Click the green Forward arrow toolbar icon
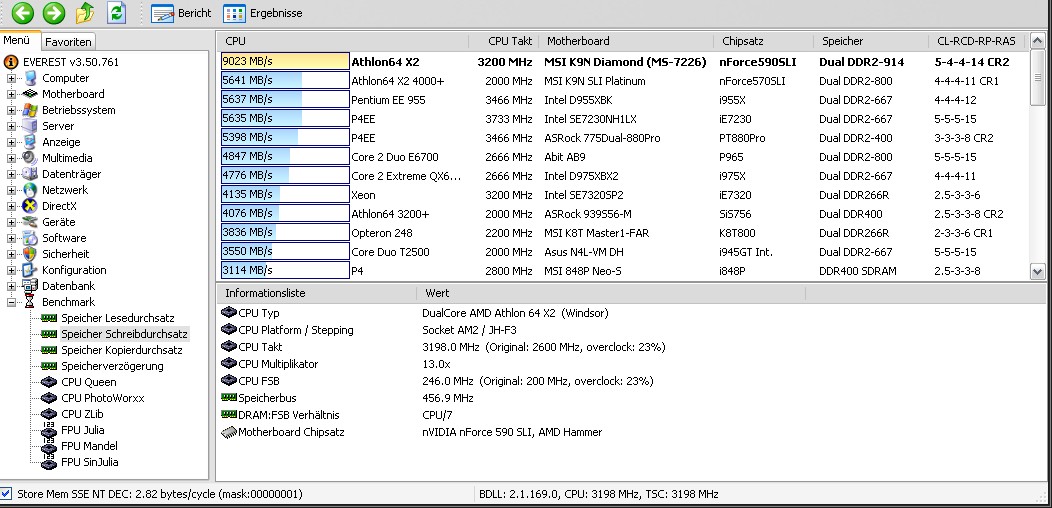 (x=54, y=13)
